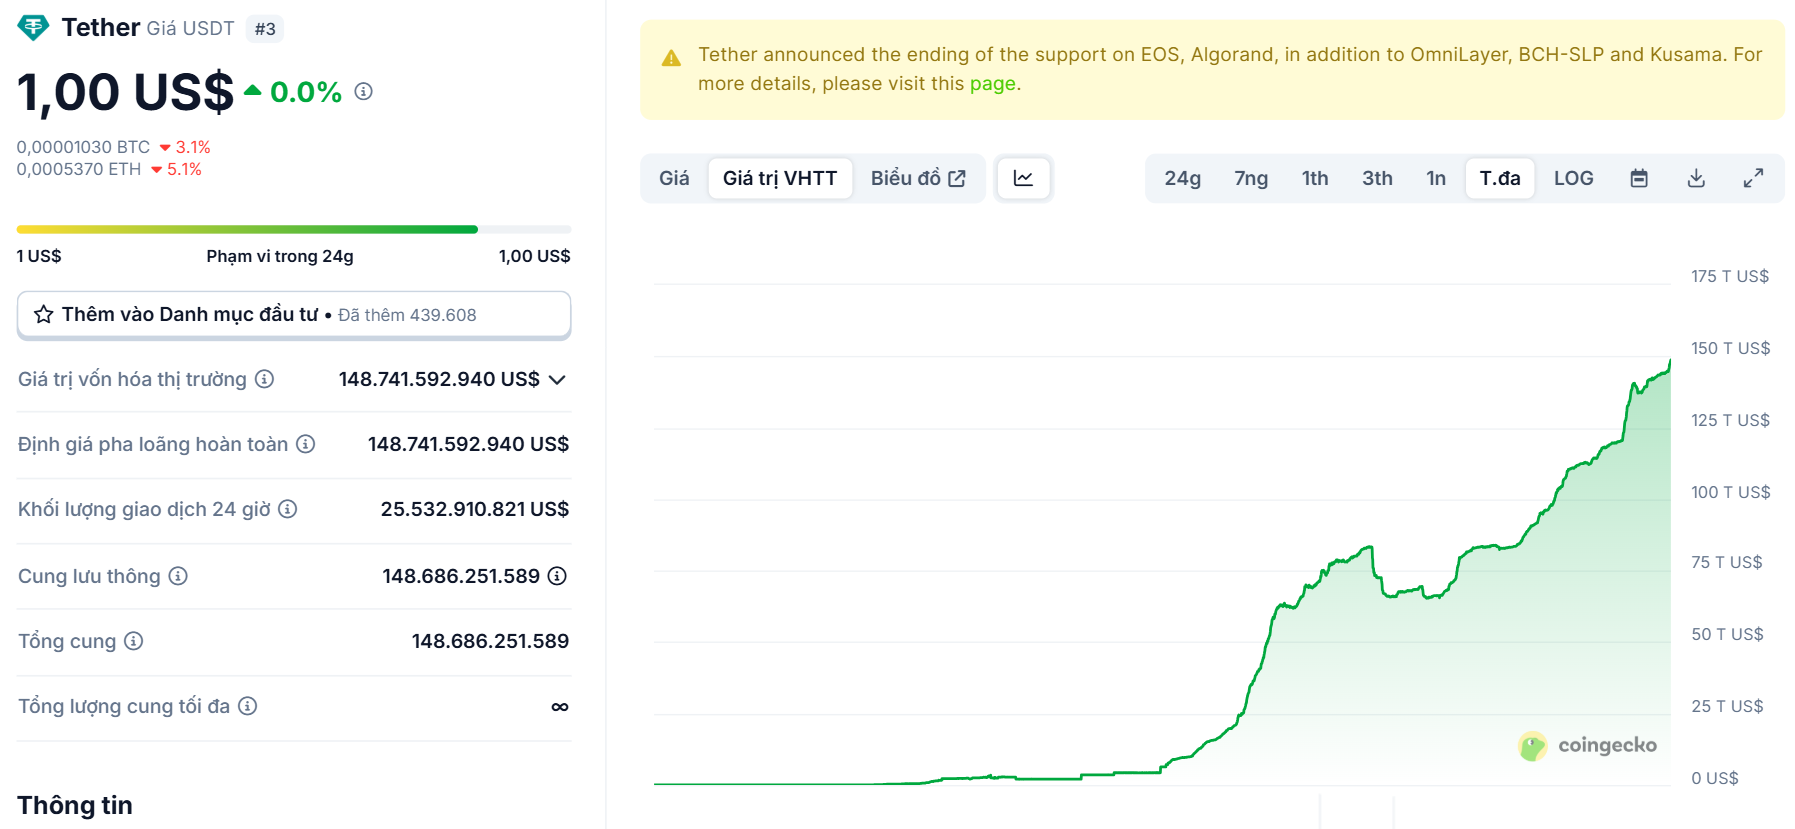Click 150 T US$ axis label

1730,348
